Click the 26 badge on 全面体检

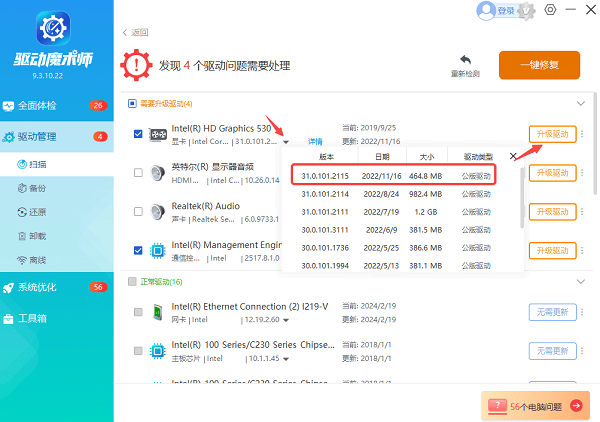pos(98,106)
